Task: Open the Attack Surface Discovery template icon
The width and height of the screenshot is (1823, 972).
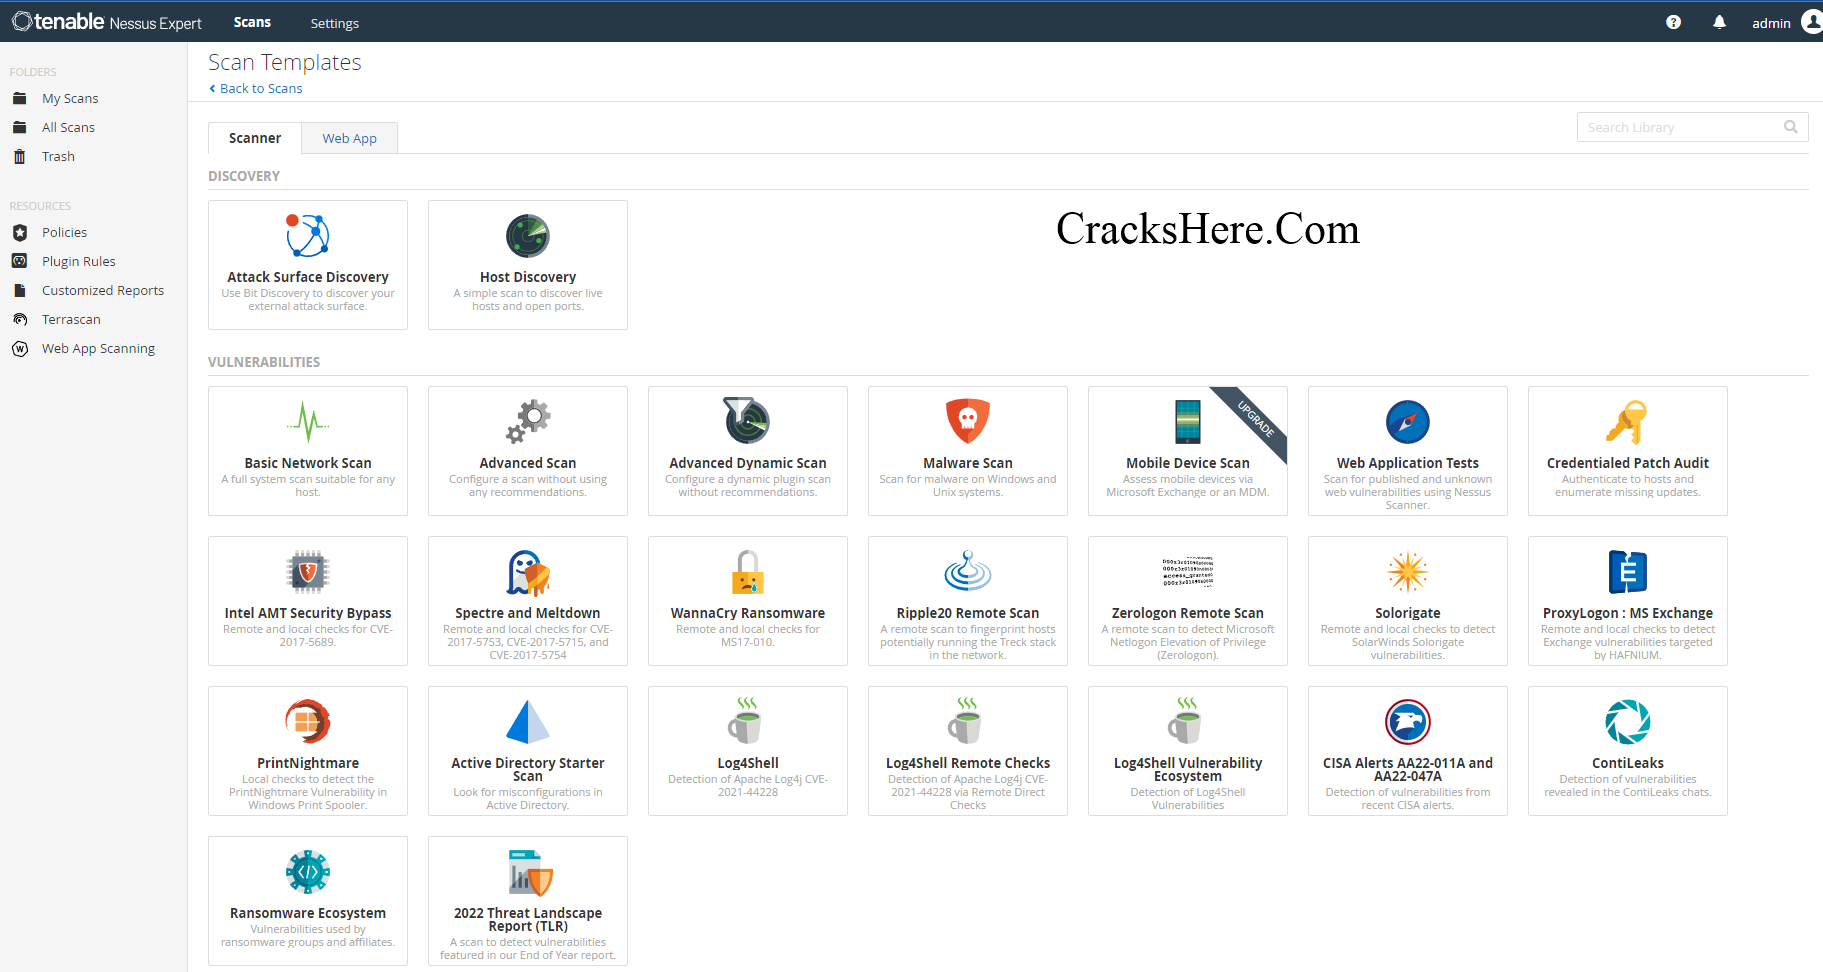Action: click(x=308, y=236)
